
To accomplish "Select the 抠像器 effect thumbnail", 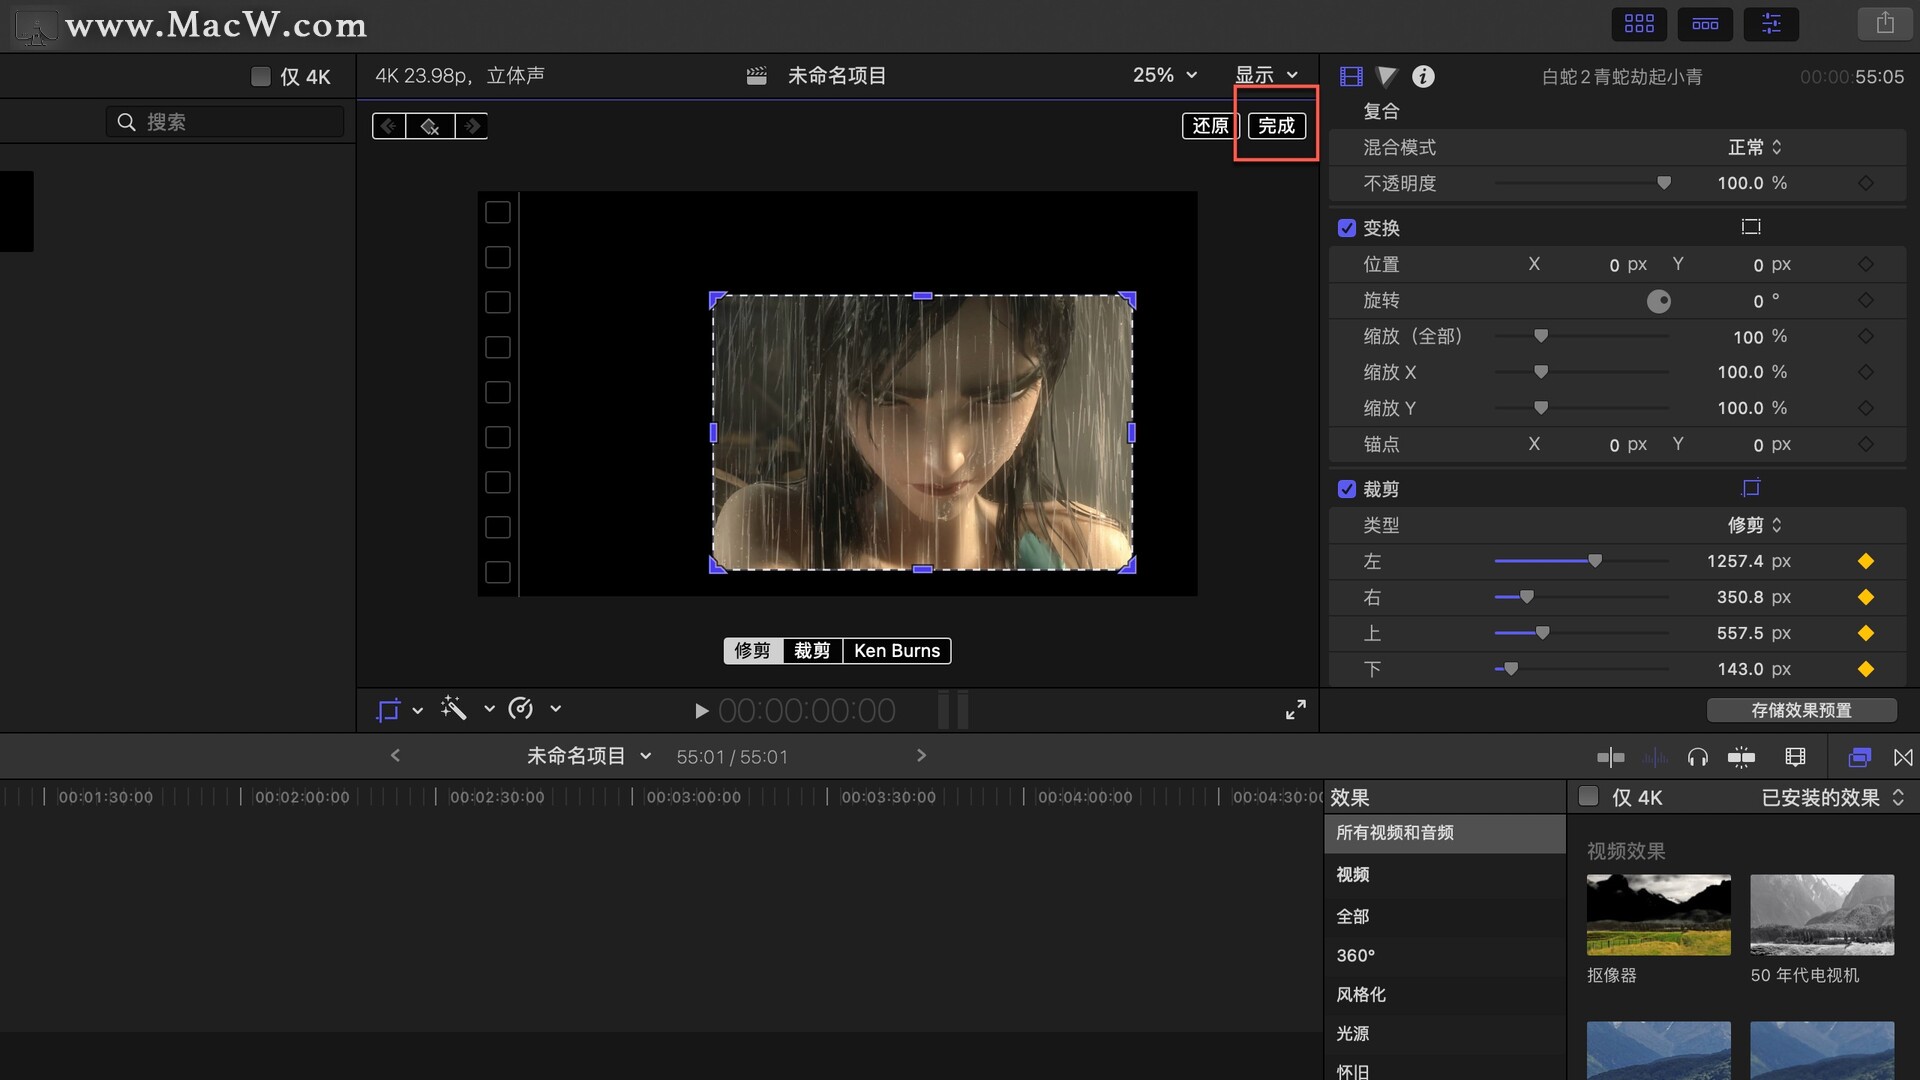I will [x=1658, y=915].
